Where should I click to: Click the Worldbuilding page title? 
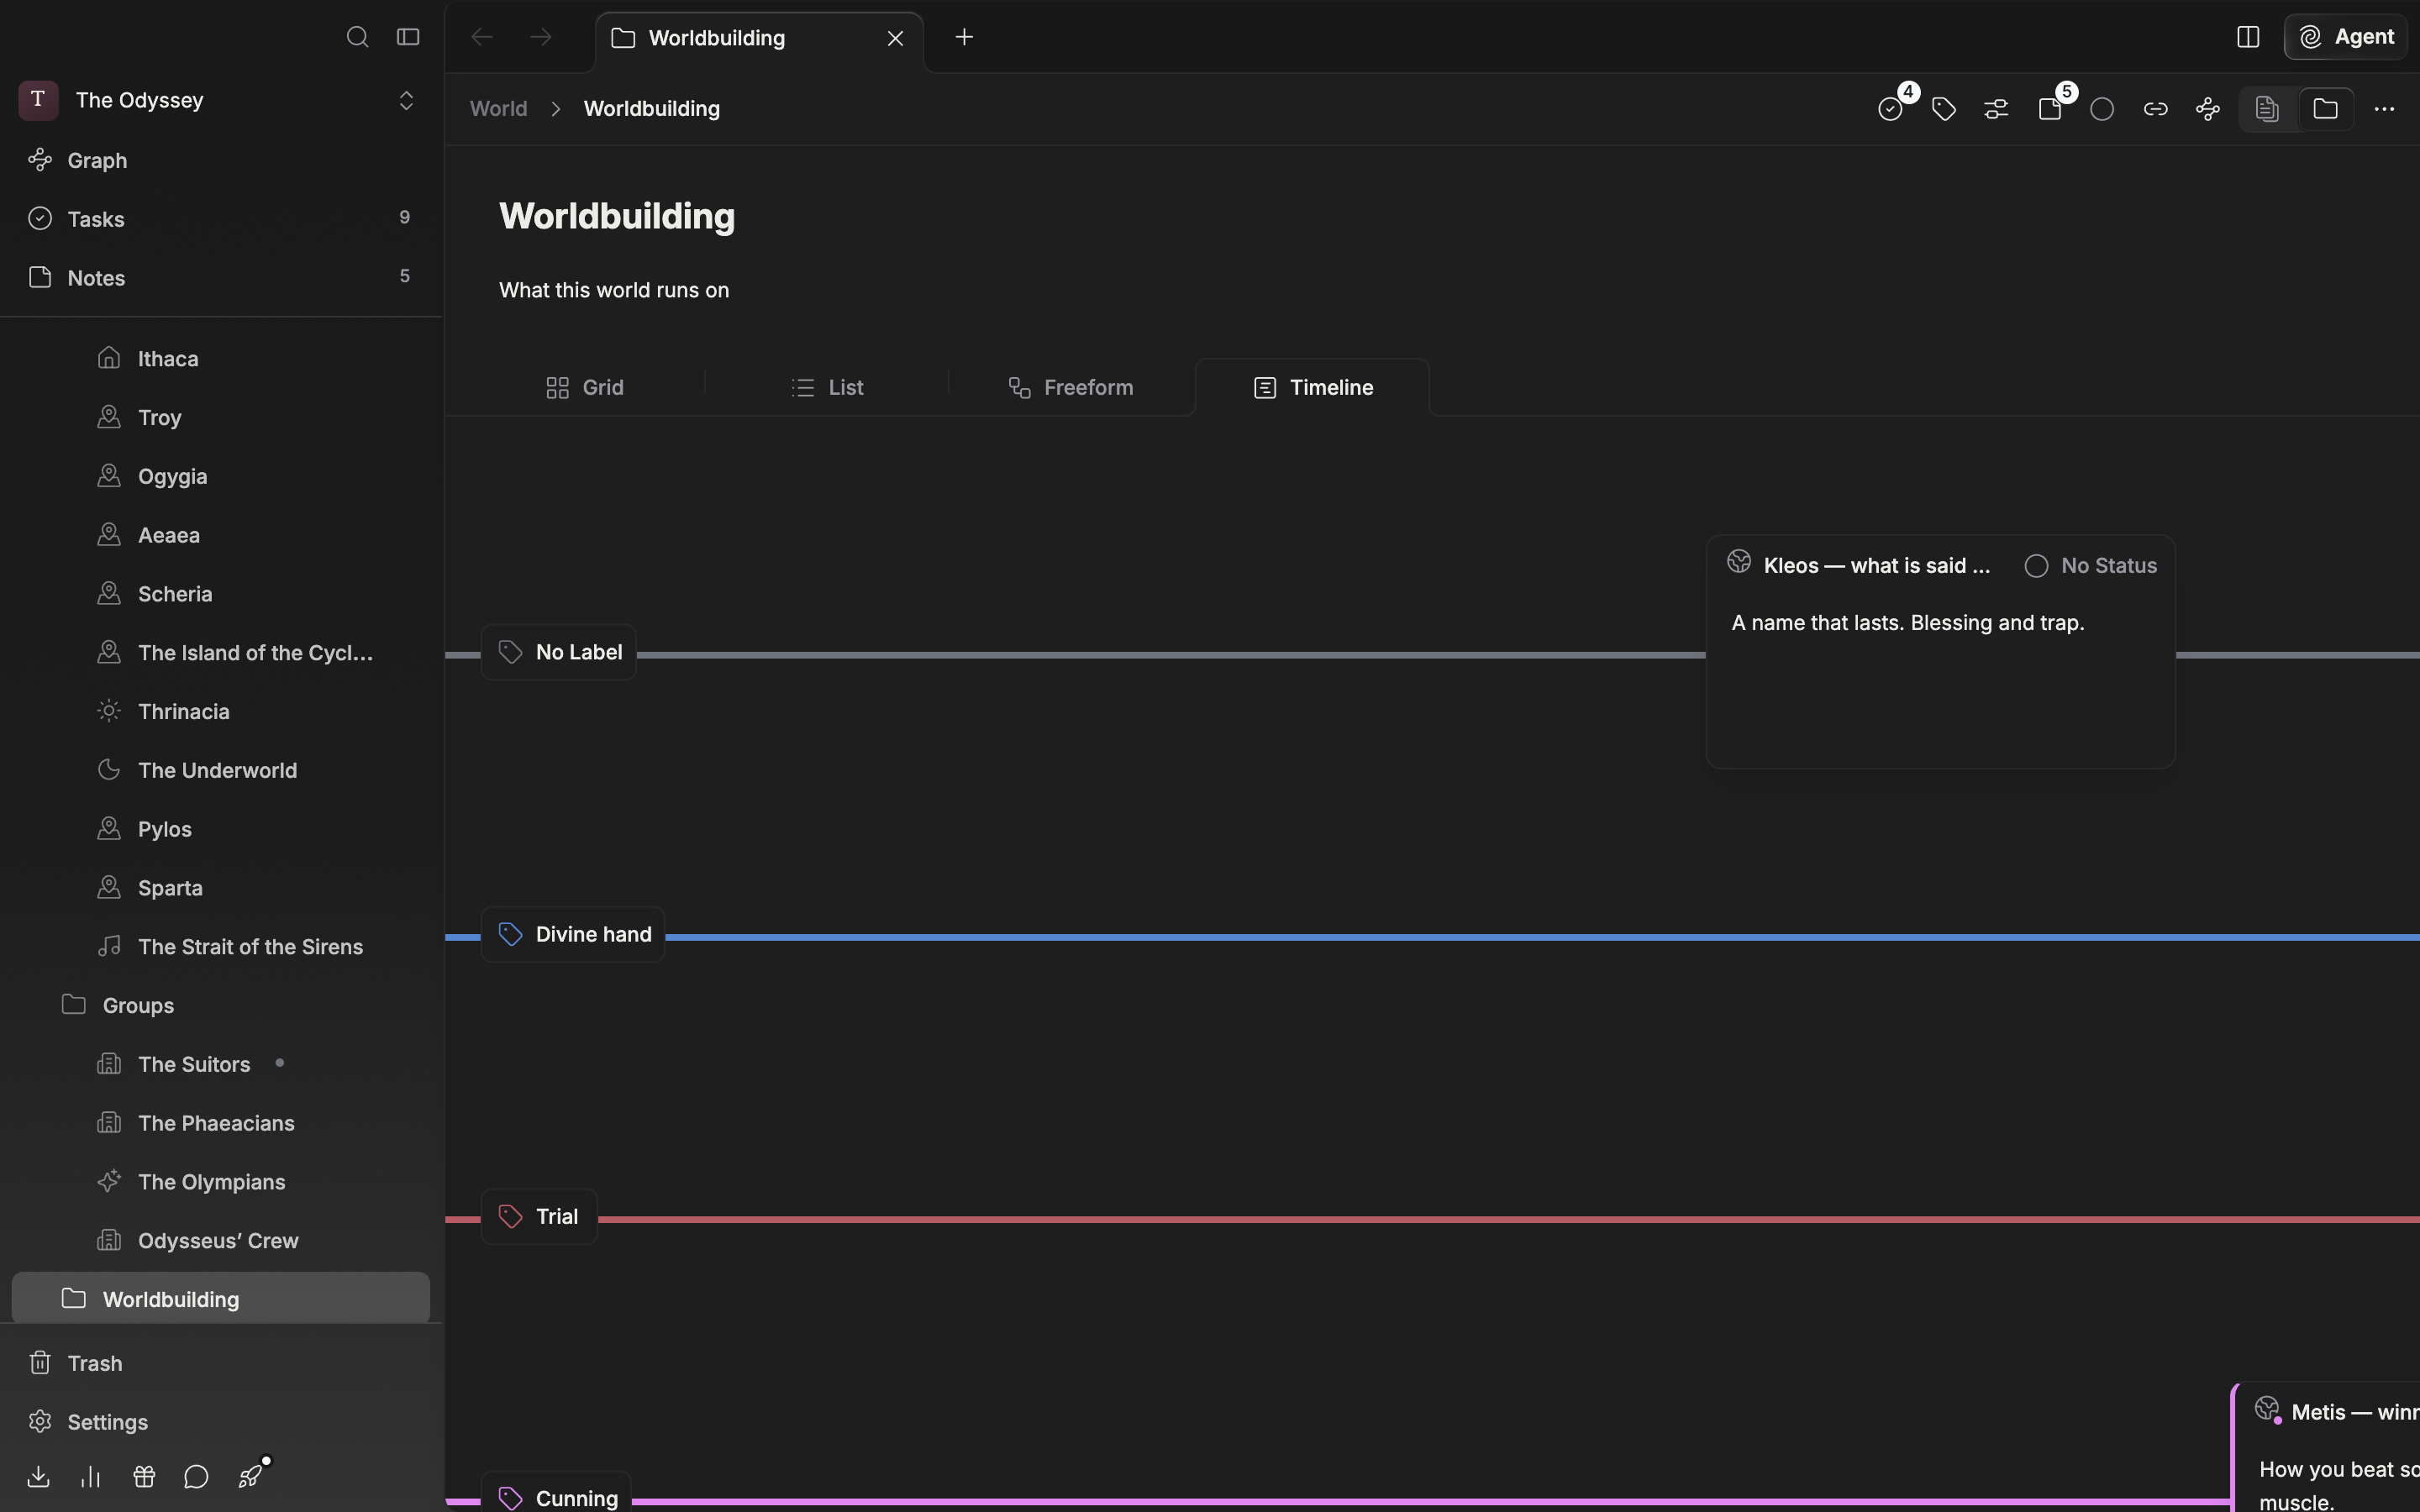[x=617, y=217]
